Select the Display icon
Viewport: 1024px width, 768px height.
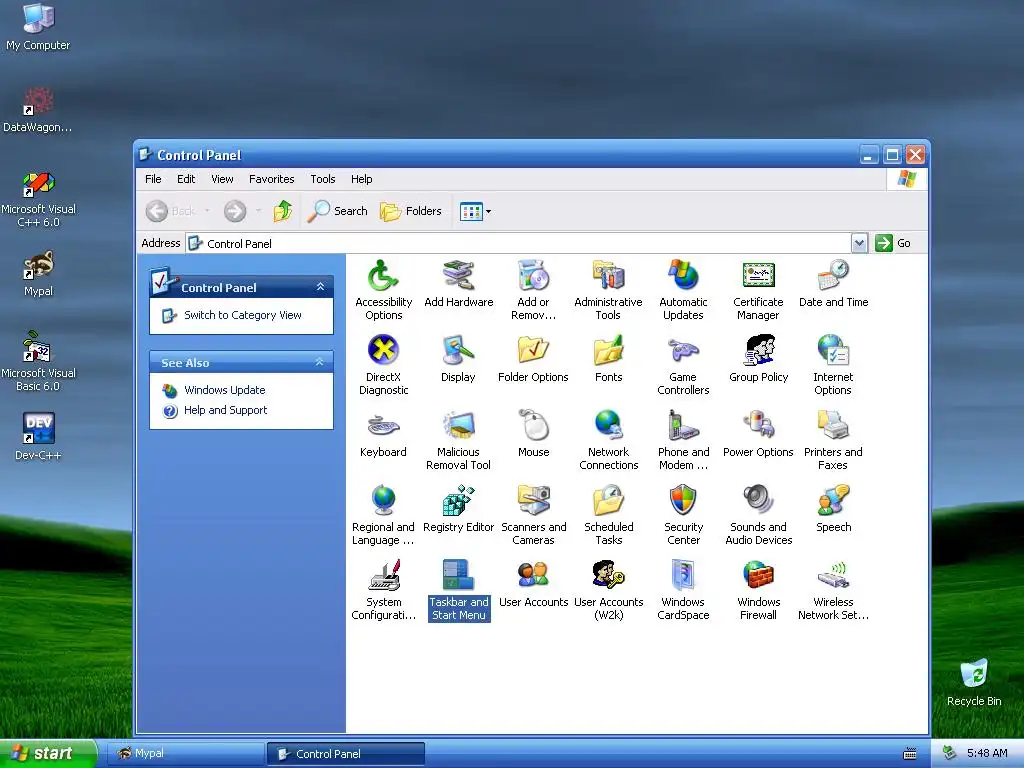coord(458,351)
